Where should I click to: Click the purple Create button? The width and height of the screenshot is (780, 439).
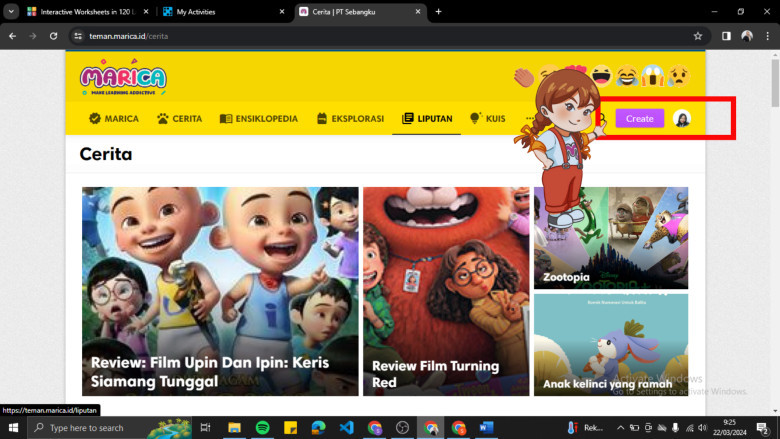click(x=639, y=118)
